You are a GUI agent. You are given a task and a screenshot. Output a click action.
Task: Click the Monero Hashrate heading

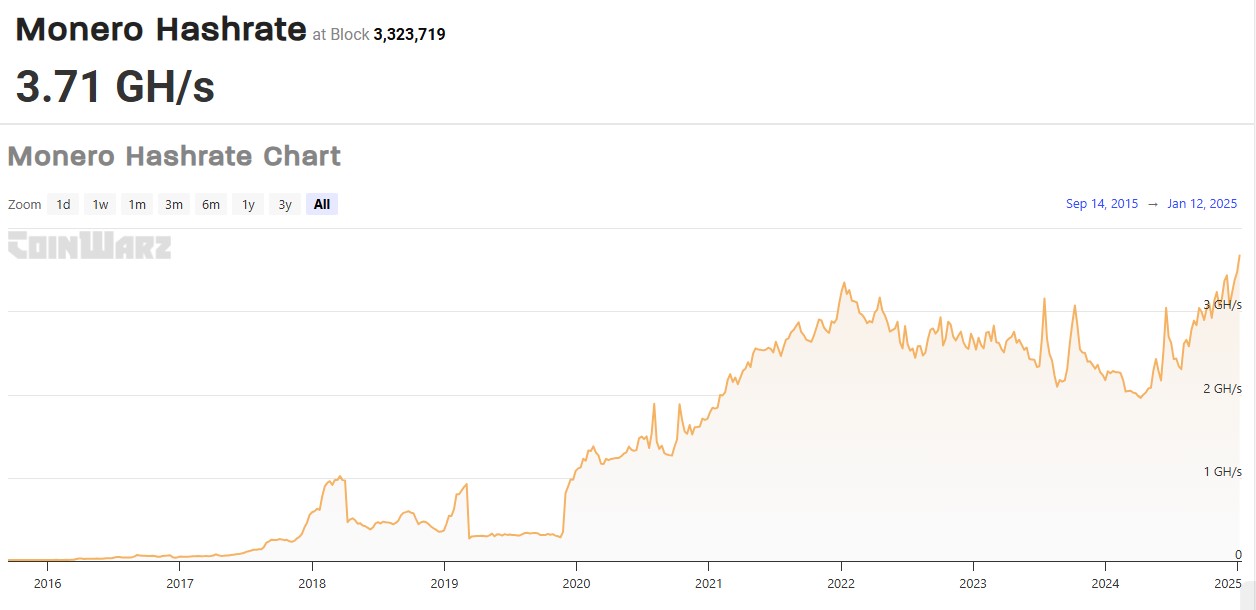coord(161,30)
